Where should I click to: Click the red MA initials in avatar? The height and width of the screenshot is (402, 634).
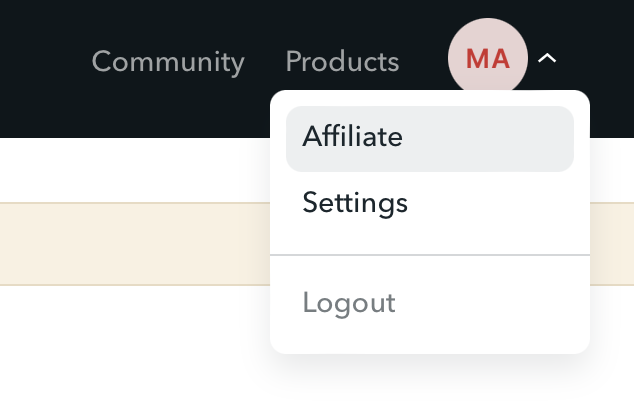488,59
